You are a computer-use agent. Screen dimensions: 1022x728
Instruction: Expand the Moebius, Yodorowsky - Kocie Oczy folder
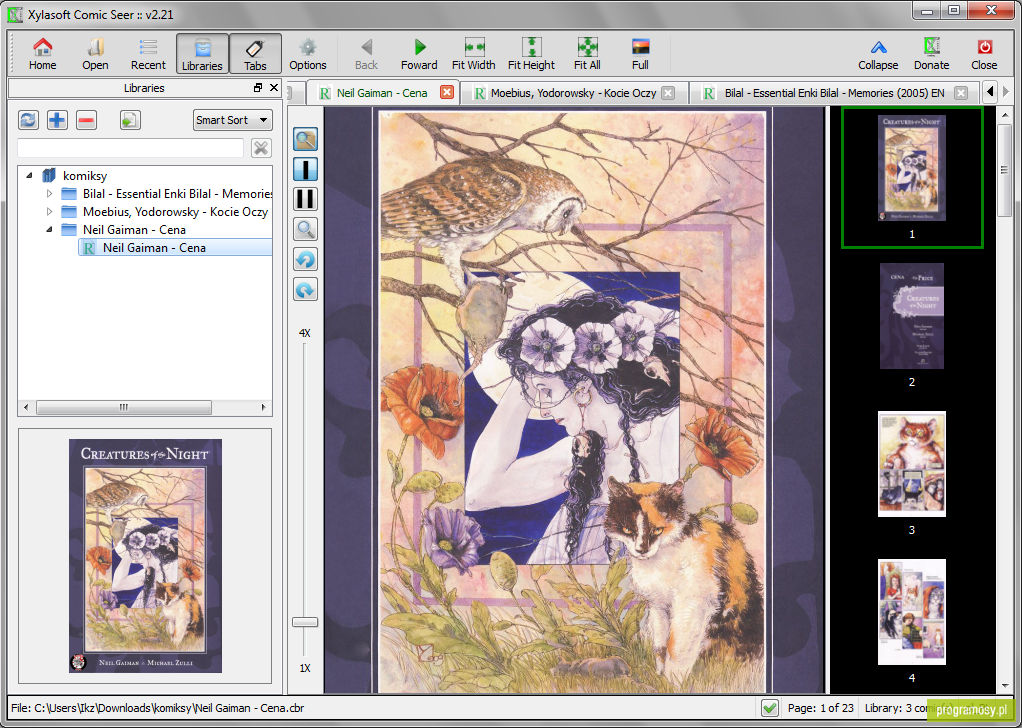[49, 212]
